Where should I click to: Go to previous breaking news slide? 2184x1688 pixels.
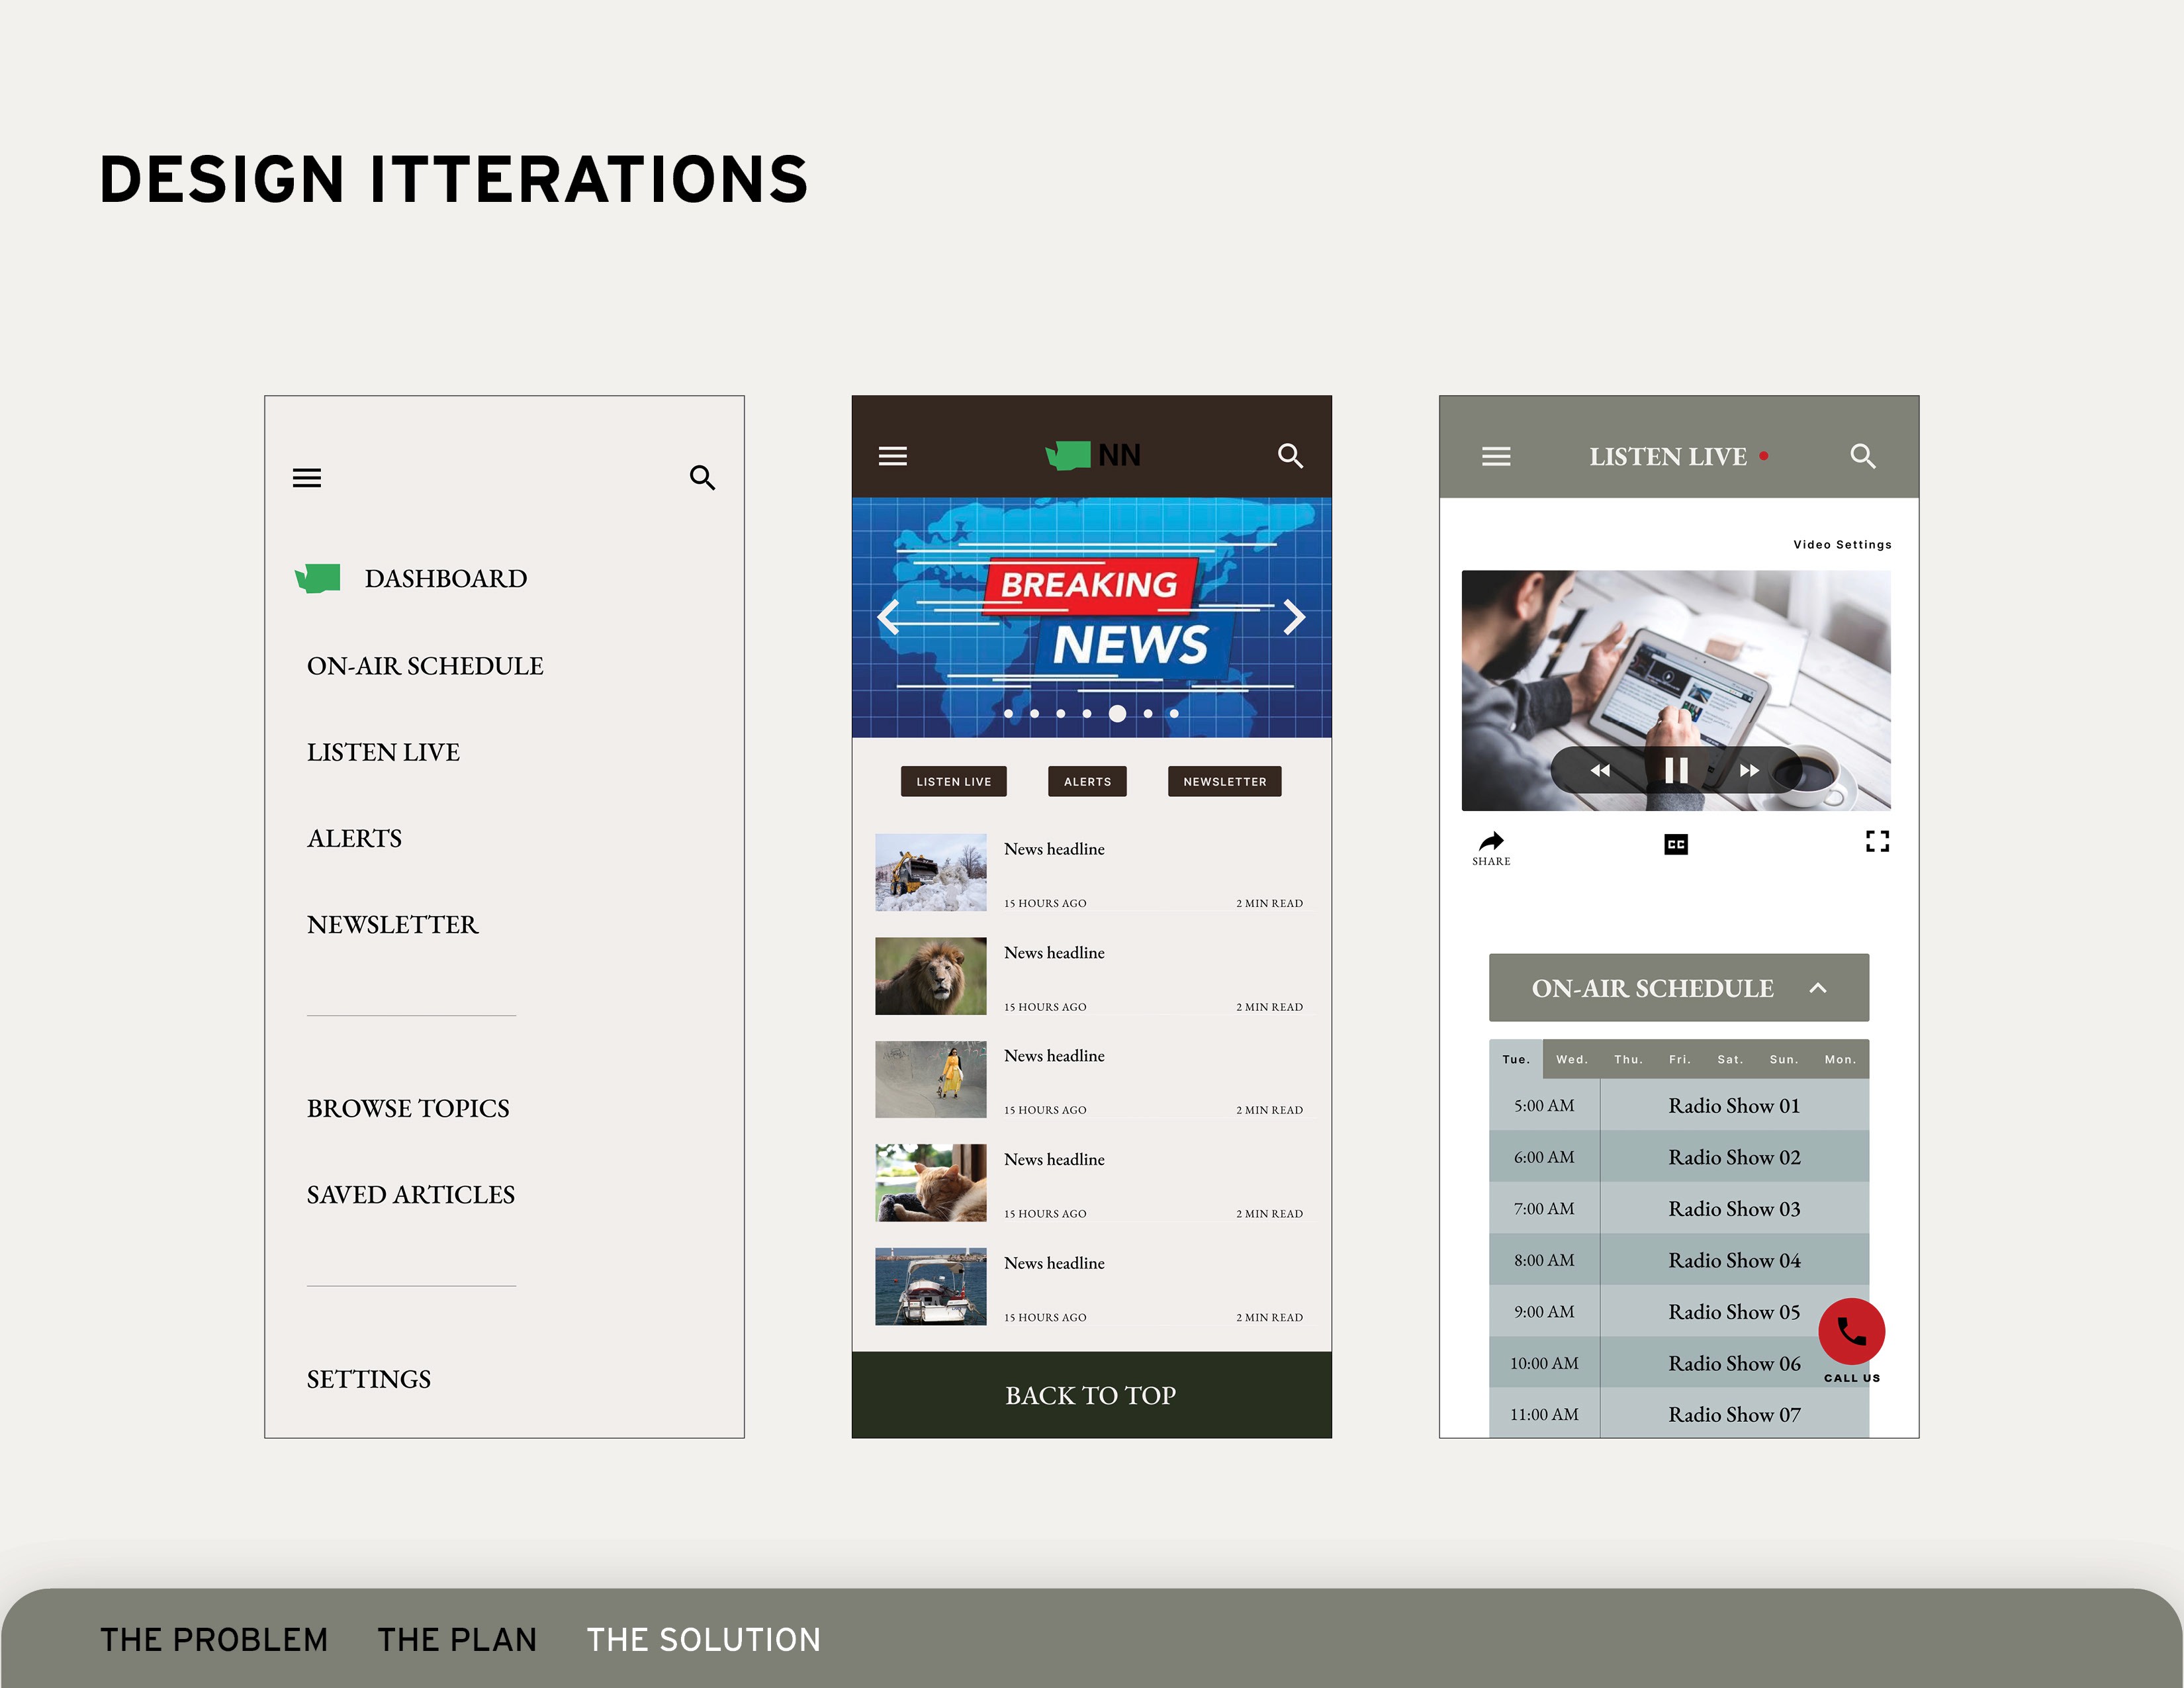point(889,617)
